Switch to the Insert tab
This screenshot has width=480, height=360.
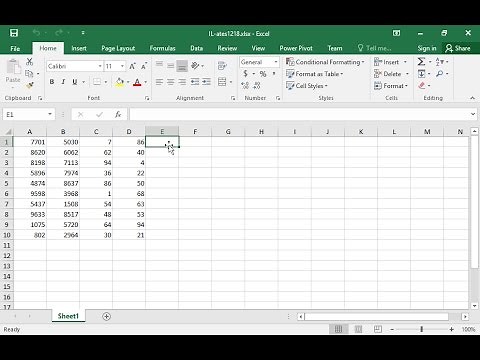(79, 48)
